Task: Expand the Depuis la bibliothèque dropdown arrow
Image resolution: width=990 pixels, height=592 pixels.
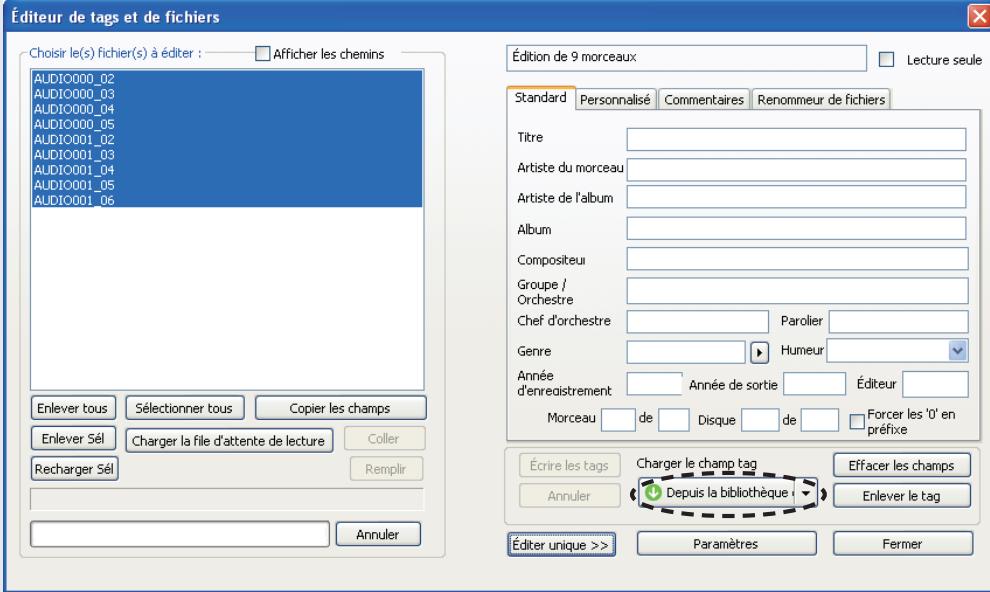Action: (806, 494)
